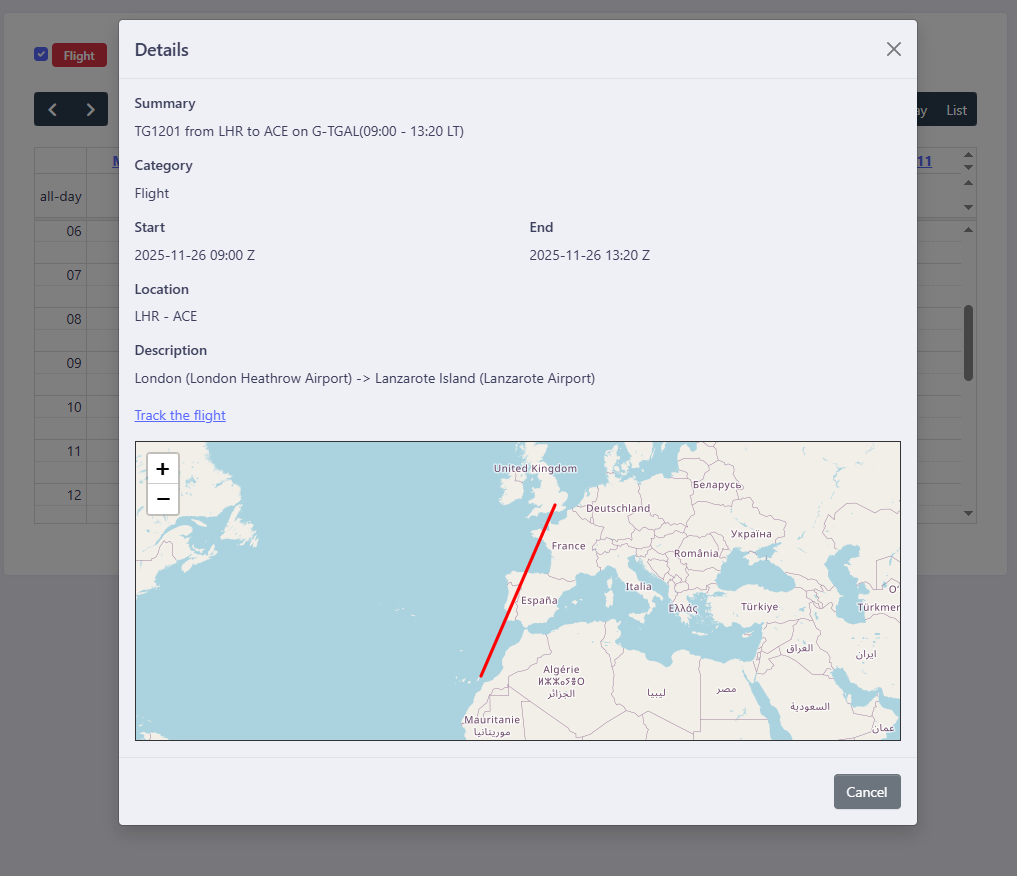Click the time grid vertical scrollbar thumb
The height and width of the screenshot is (876, 1017).
(x=968, y=343)
